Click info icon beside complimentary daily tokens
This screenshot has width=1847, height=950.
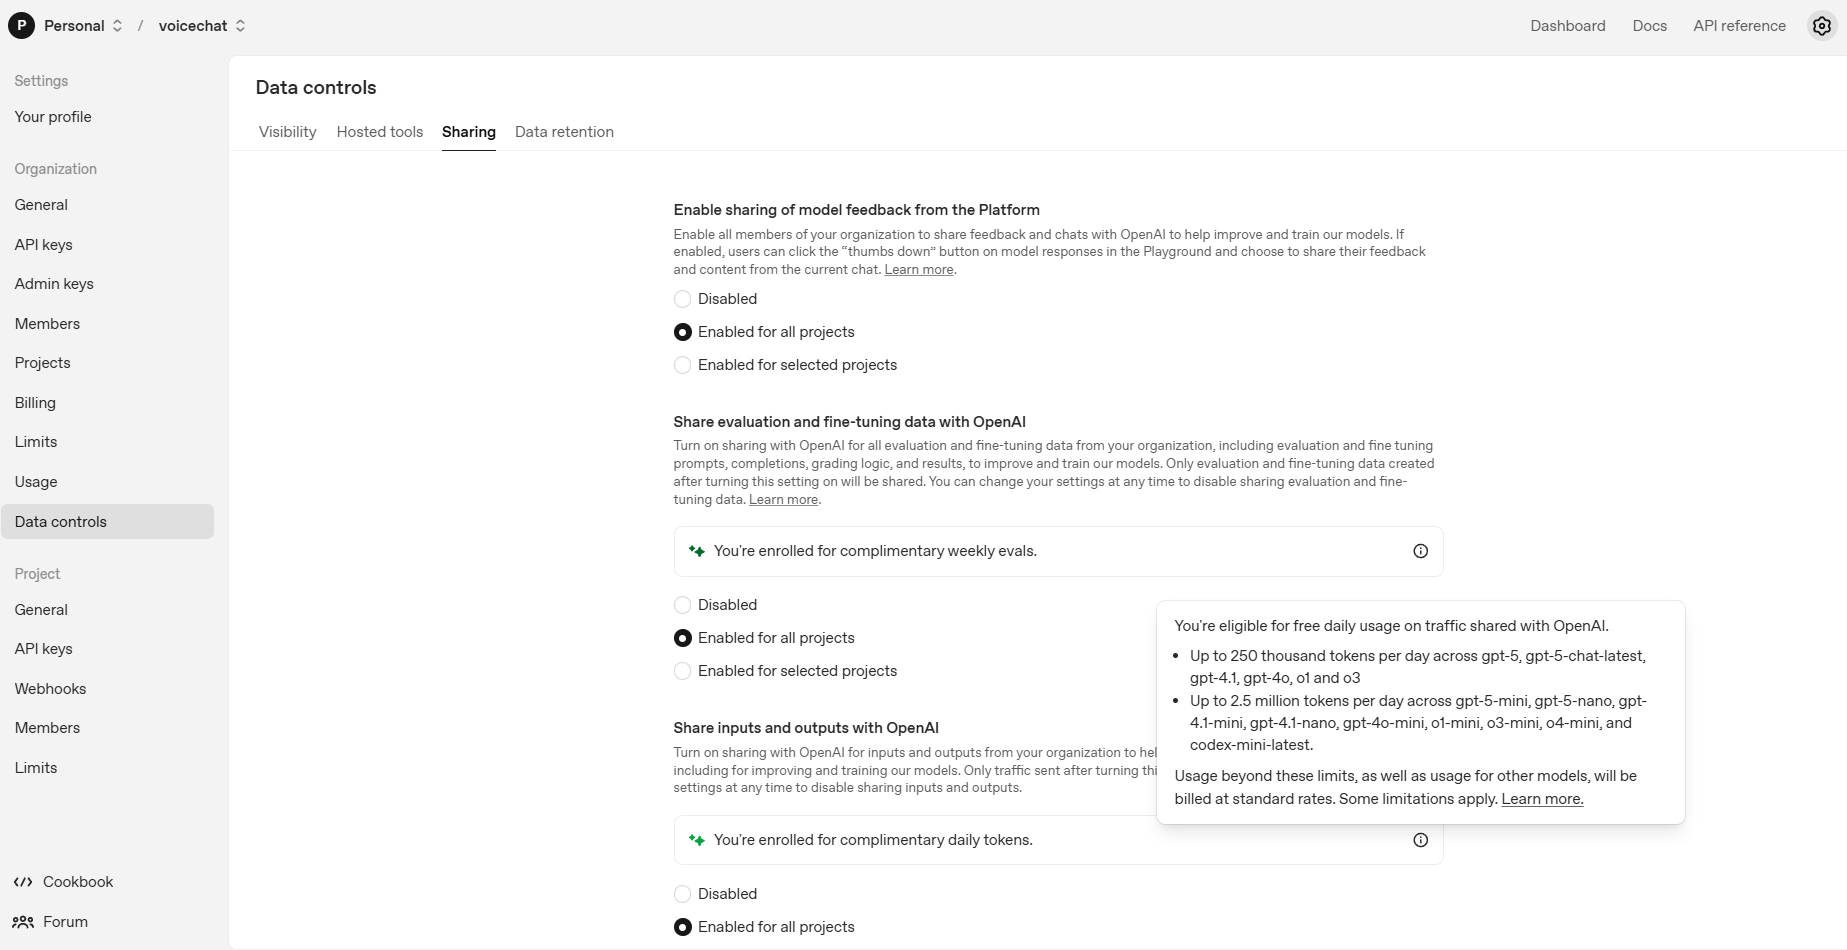tap(1420, 840)
